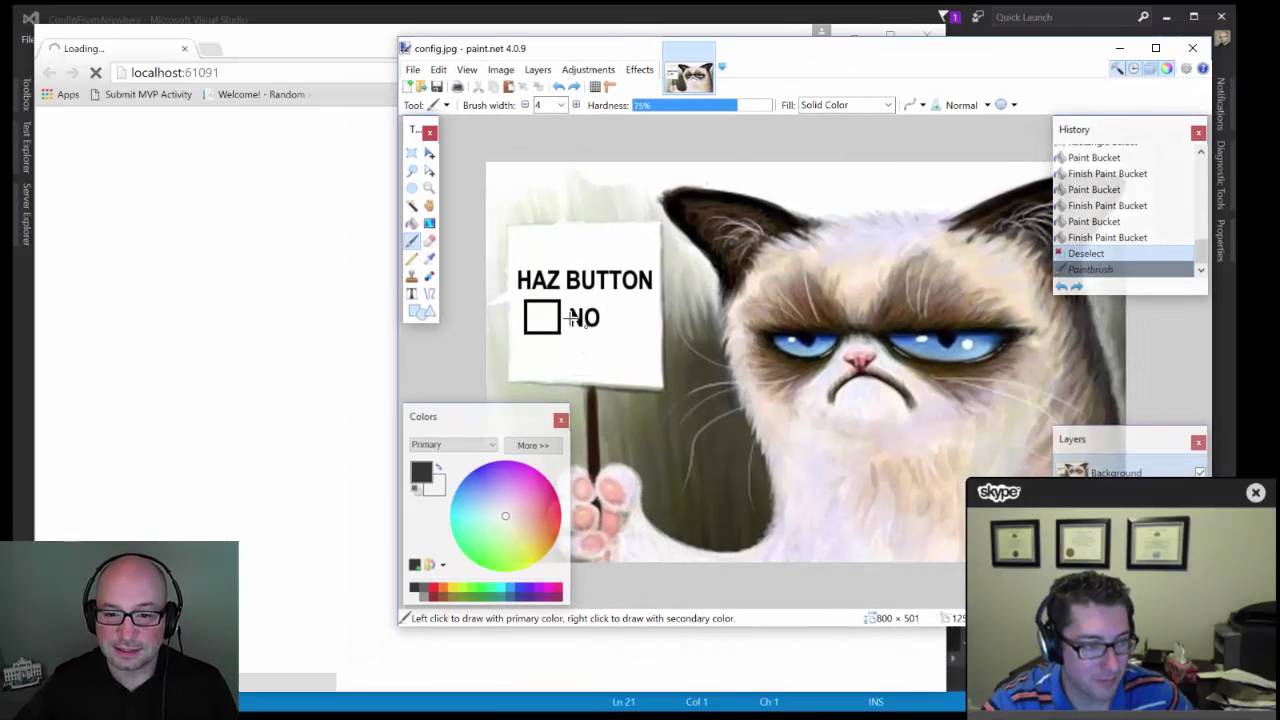
Task: Open the Brush width dropdown arrow
Action: click(x=561, y=105)
